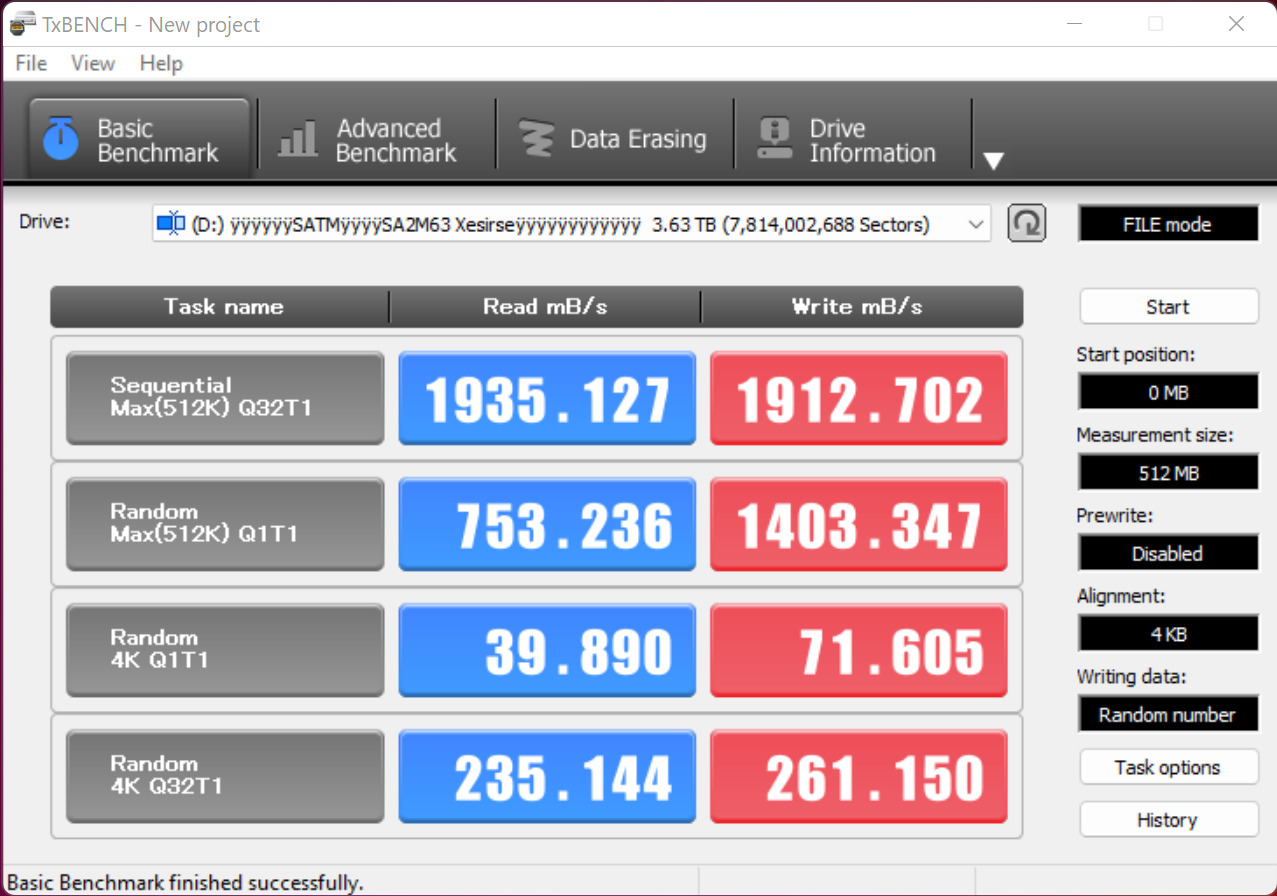
Task: Click the Sequential Max(512K) Q32T1 task button
Action: (225, 398)
